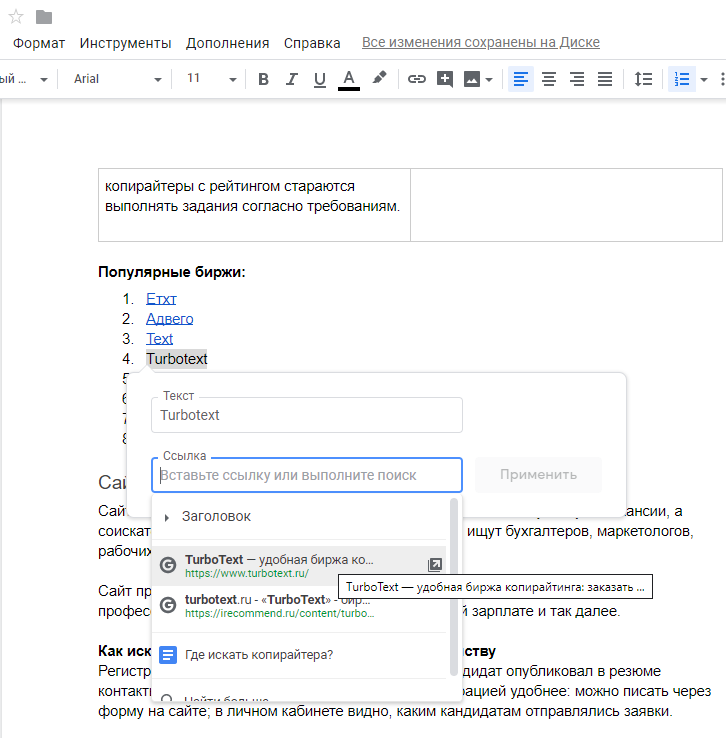The height and width of the screenshot is (738, 726).
Task: Click the Применить button
Action: coord(538,474)
